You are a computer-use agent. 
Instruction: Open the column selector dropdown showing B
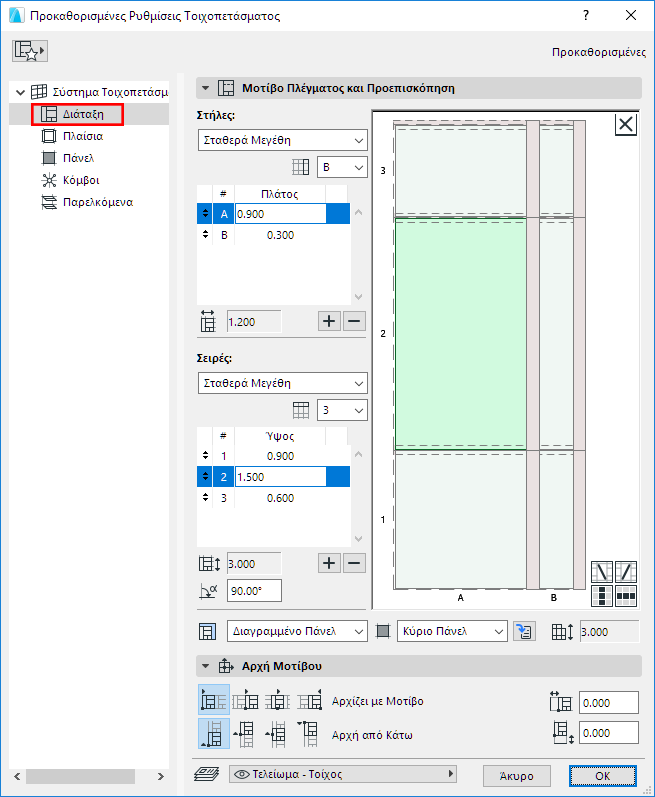point(342,167)
